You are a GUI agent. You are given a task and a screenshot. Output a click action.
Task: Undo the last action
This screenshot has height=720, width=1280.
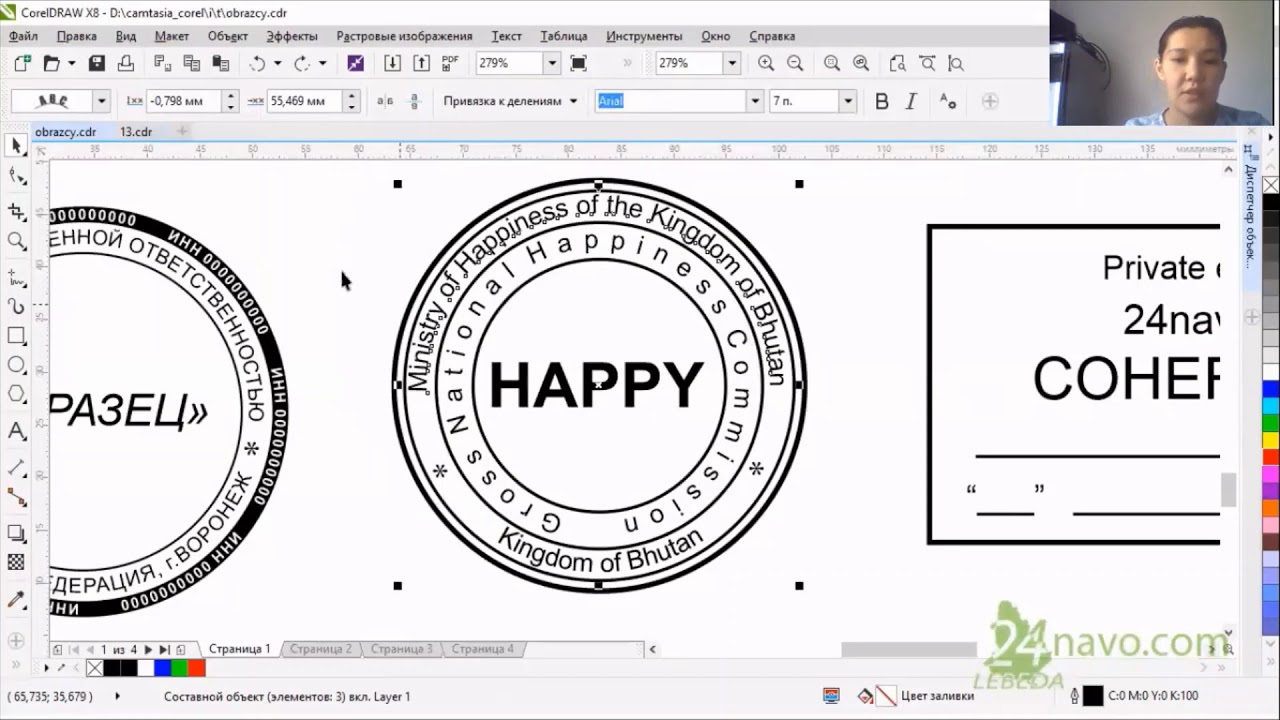(257, 63)
